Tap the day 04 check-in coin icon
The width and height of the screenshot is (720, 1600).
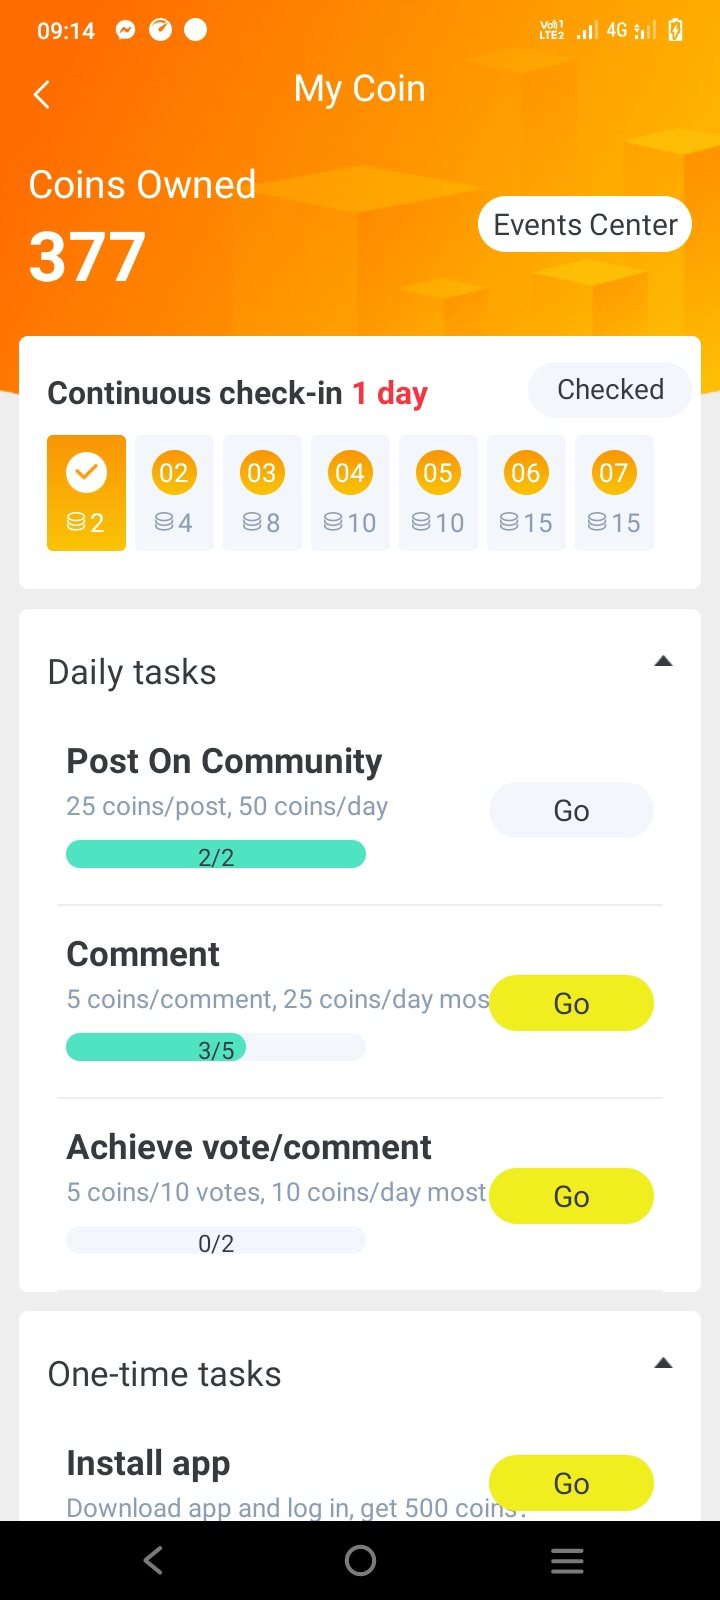point(350,473)
